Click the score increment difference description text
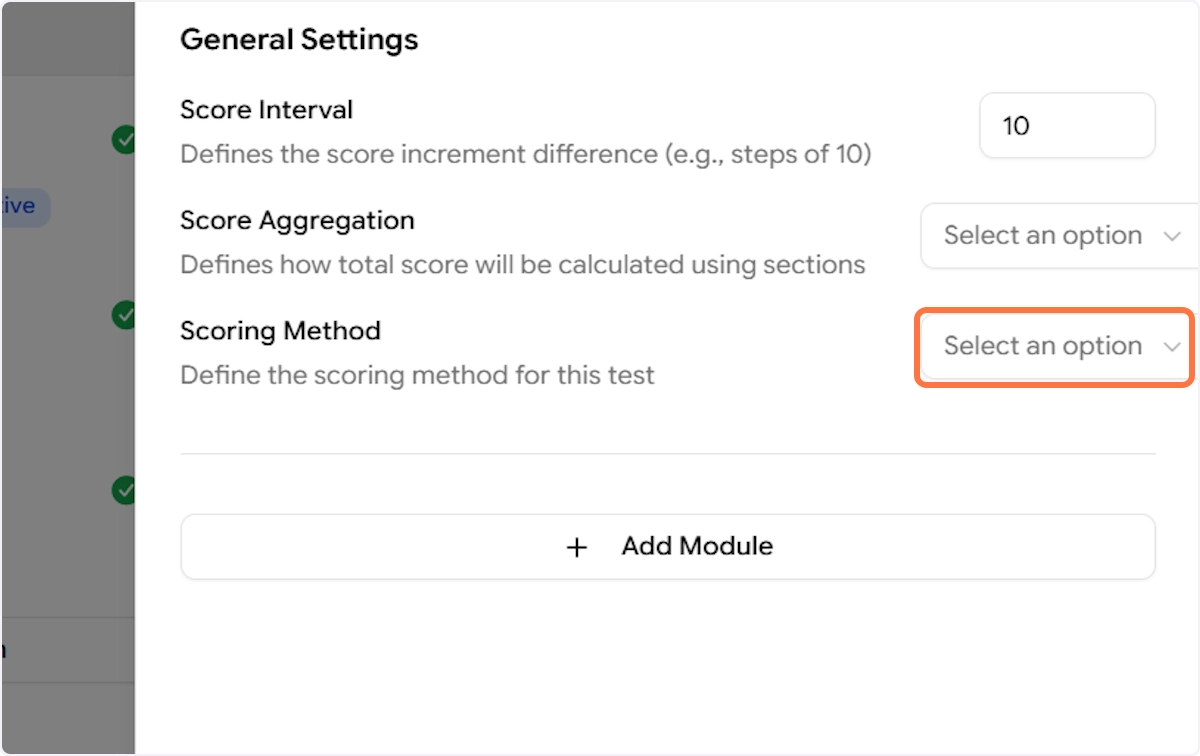 coord(525,155)
